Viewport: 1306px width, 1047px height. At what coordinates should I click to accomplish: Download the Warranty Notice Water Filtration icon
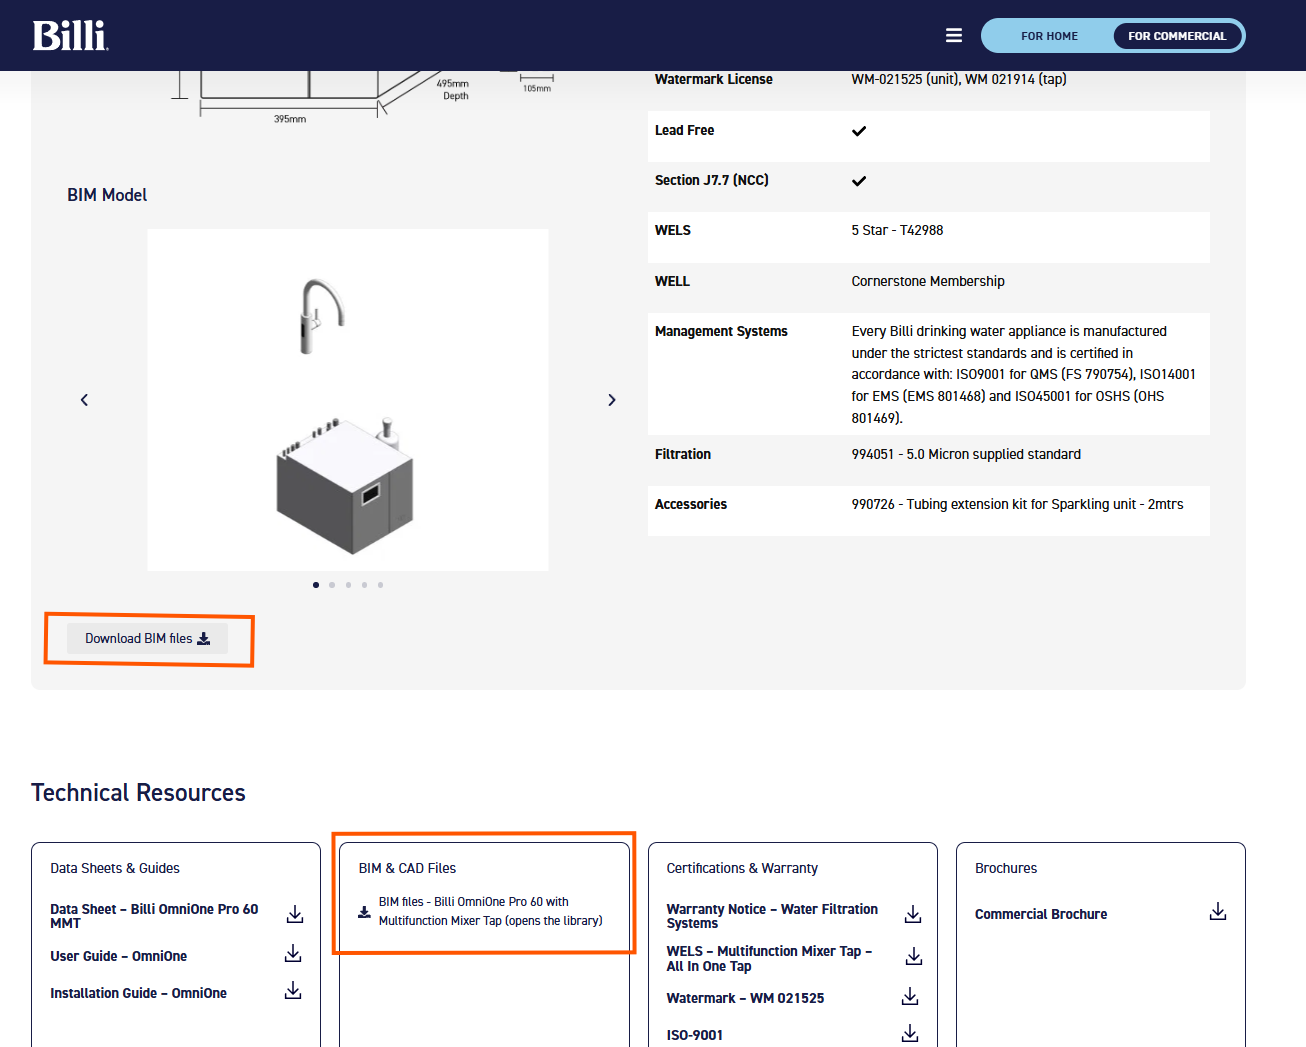(913, 915)
